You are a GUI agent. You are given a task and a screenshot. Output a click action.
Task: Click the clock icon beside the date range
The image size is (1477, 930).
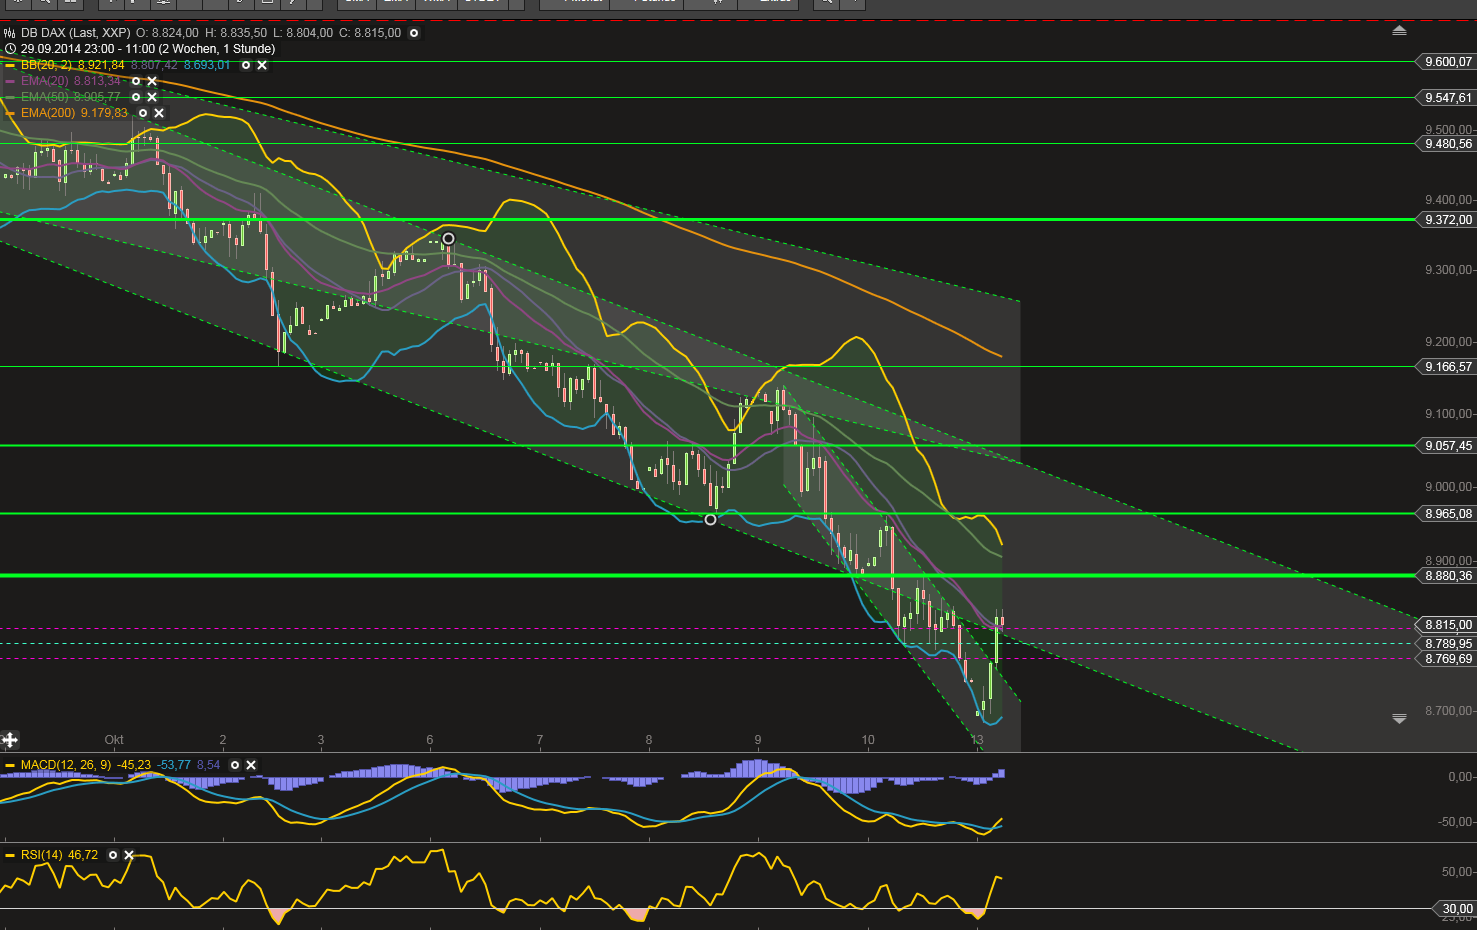click(x=10, y=48)
